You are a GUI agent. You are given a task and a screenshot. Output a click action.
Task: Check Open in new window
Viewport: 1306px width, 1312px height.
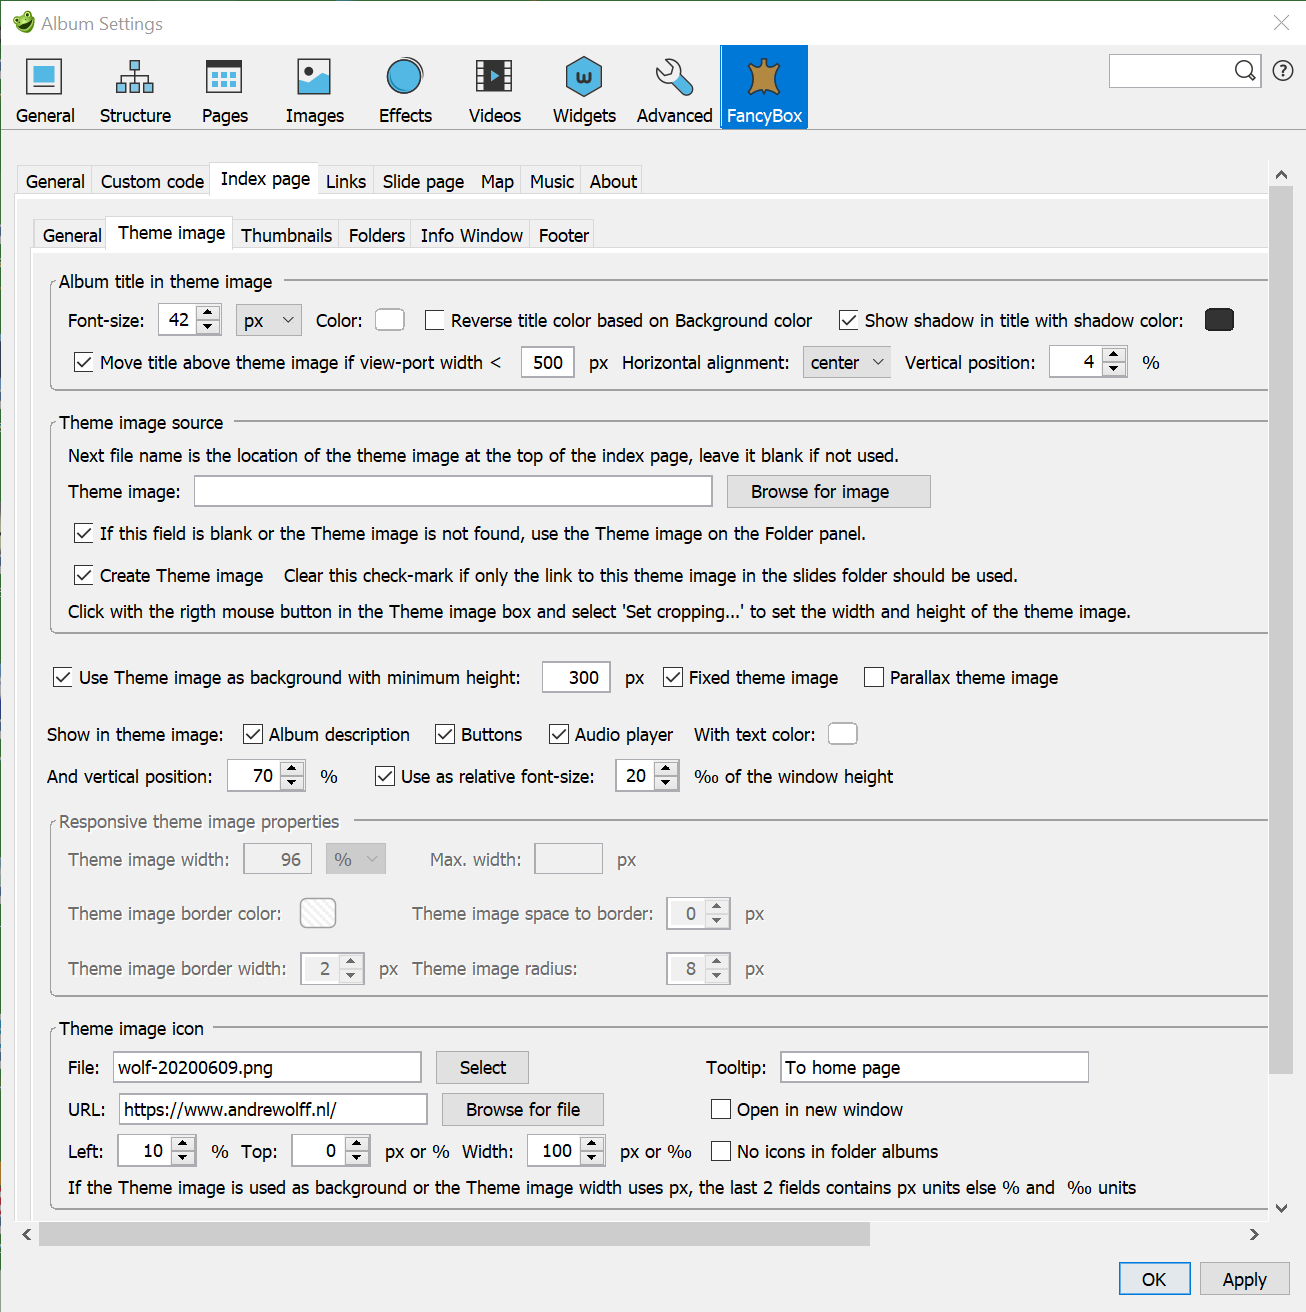pyautogui.click(x=721, y=1110)
